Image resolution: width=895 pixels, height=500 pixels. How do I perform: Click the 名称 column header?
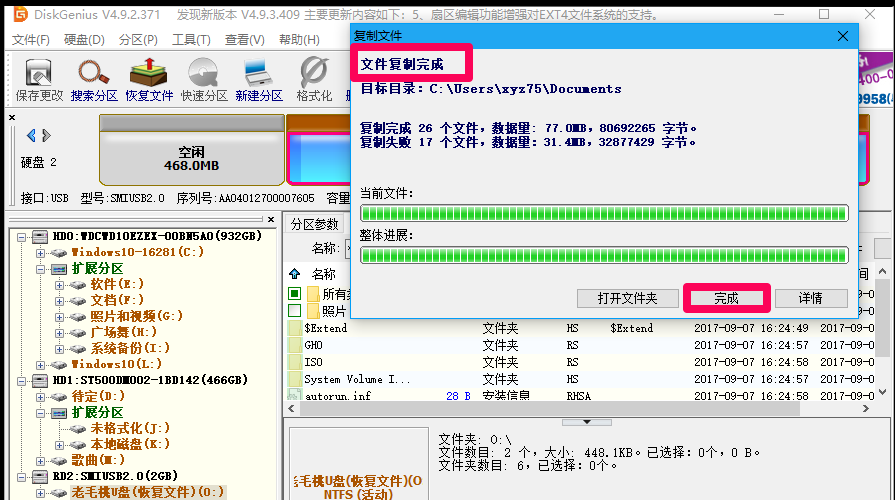pos(324,274)
